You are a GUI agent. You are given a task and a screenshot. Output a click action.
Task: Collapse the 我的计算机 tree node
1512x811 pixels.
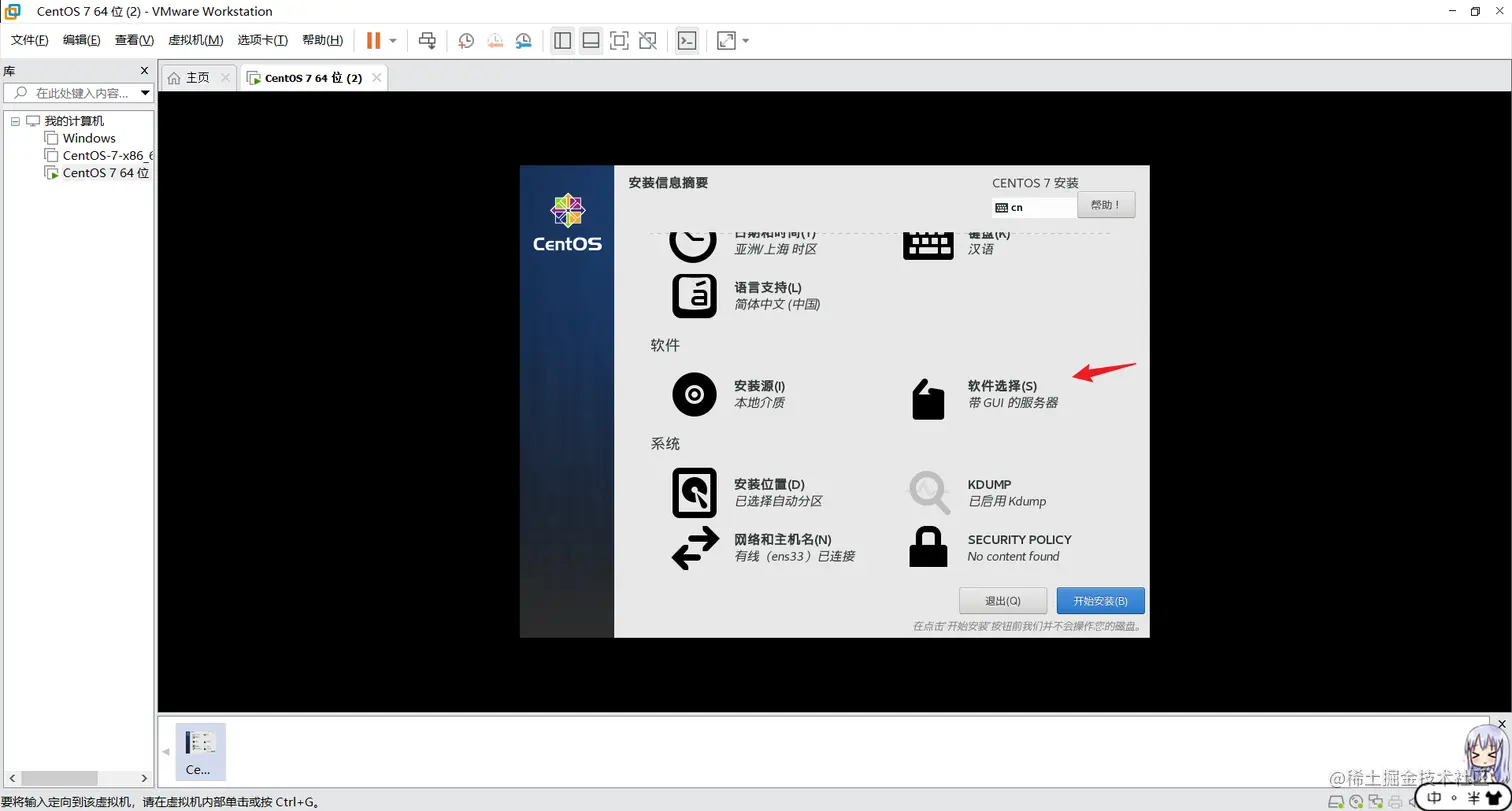[15, 121]
